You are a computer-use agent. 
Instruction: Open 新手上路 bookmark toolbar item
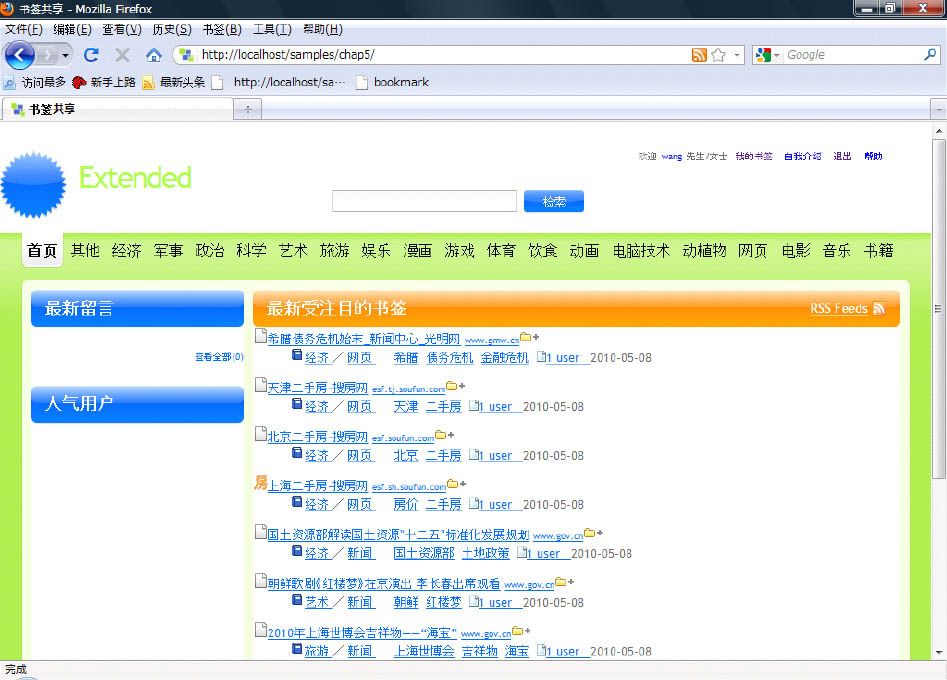point(103,82)
